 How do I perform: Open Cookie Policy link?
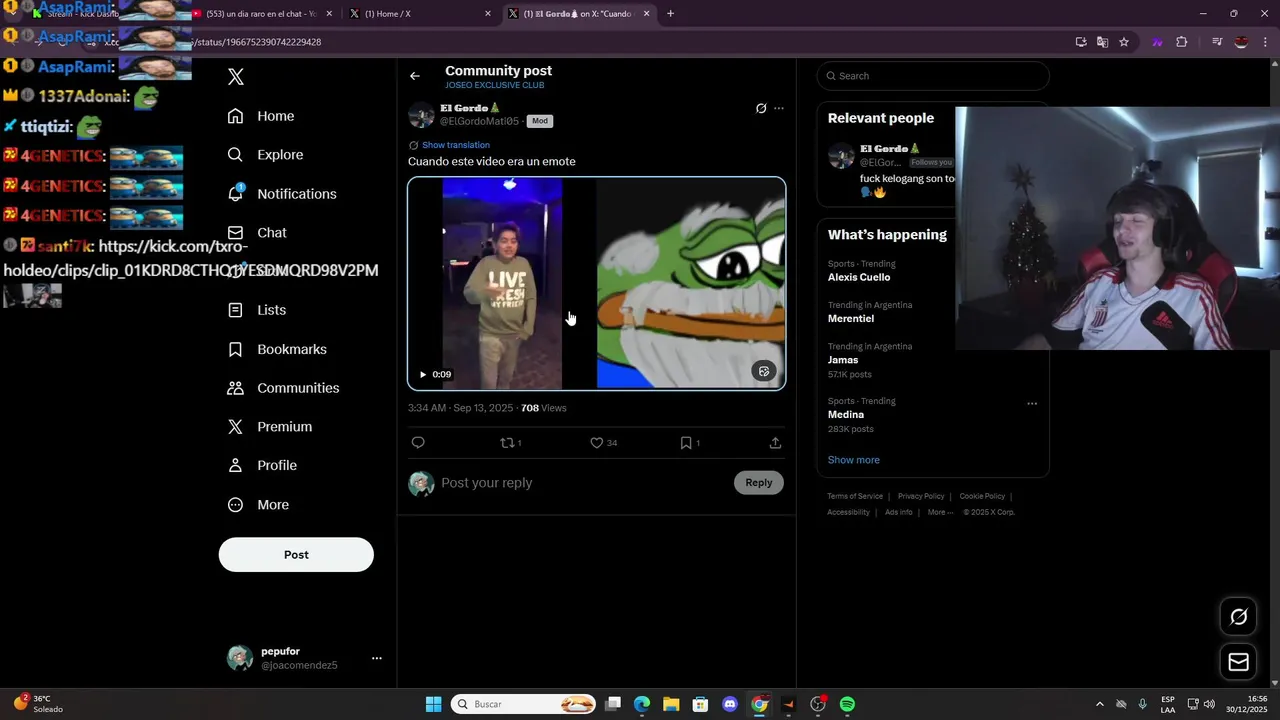982,496
